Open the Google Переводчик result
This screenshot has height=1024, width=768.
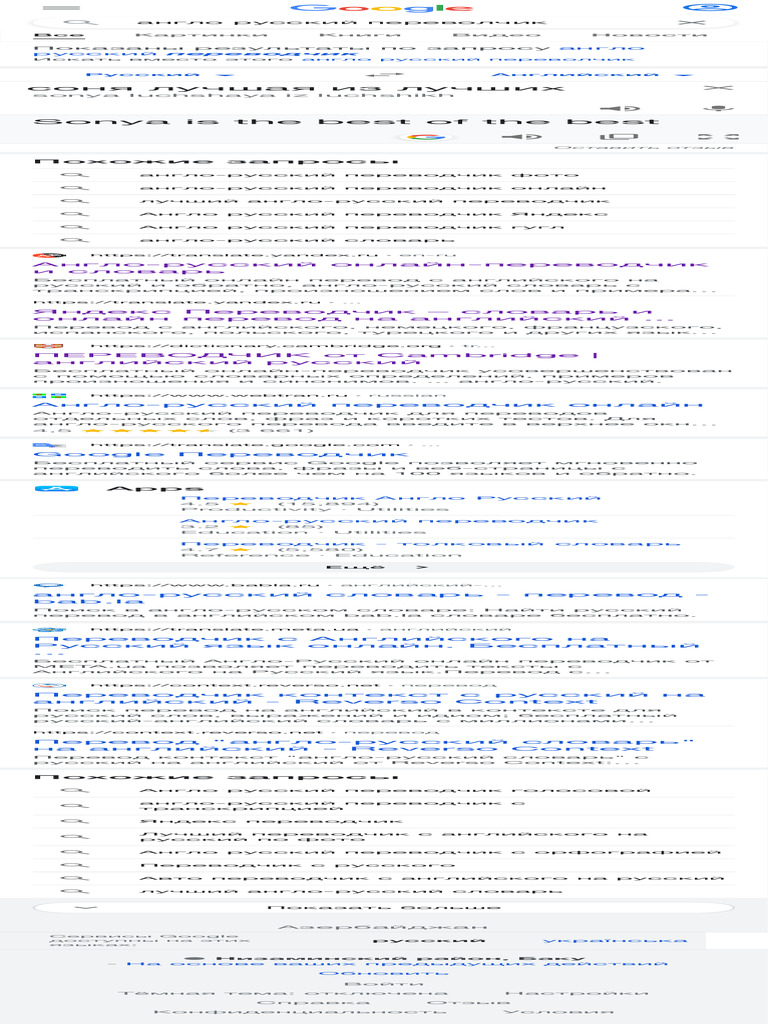coord(221,454)
